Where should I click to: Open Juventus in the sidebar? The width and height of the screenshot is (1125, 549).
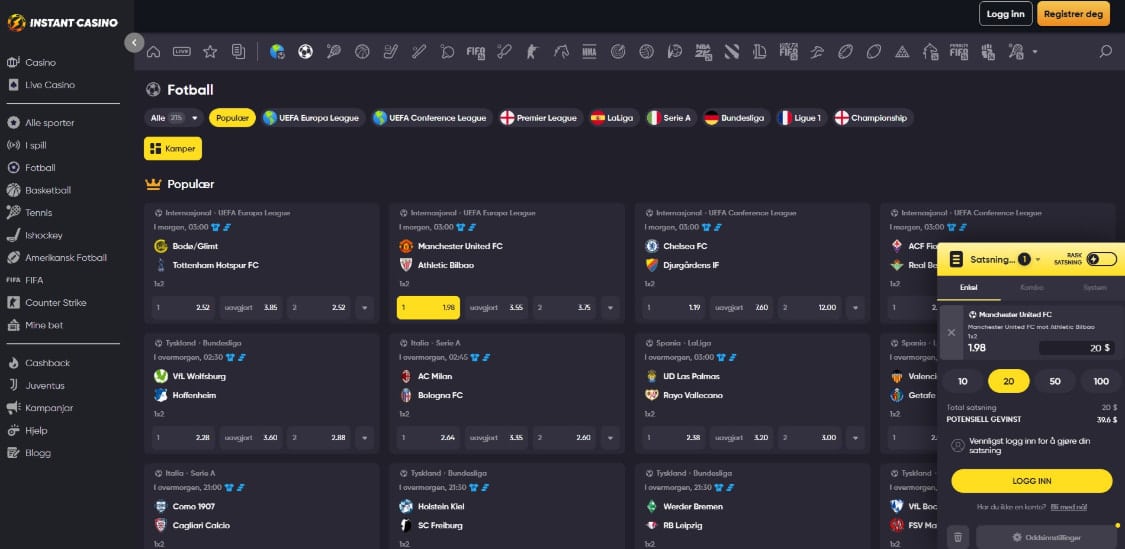(x=44, y=385)
